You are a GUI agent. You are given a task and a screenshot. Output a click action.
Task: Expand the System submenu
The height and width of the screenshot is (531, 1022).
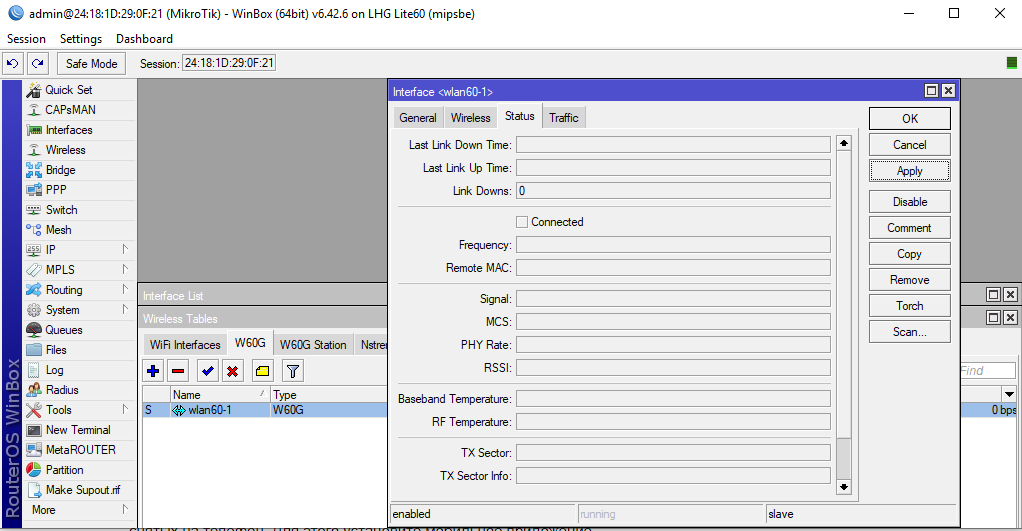(x=124, y=310)
